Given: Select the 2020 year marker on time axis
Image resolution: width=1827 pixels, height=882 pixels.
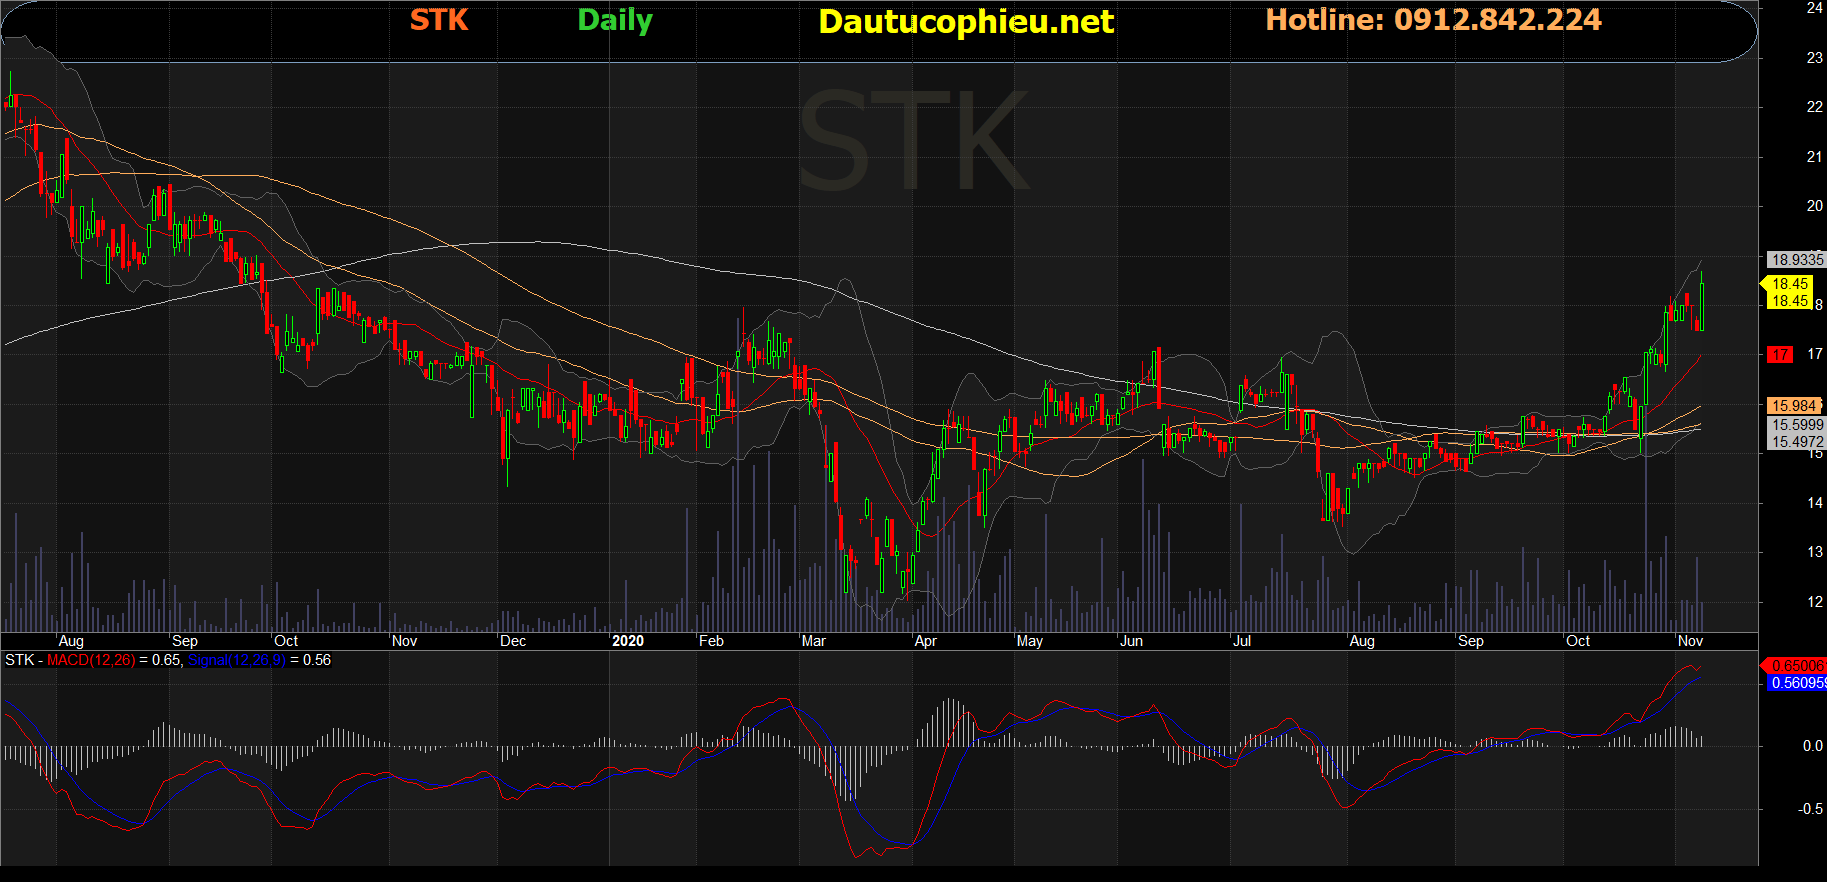Looking at the screenshot, I should coord(628,641).
